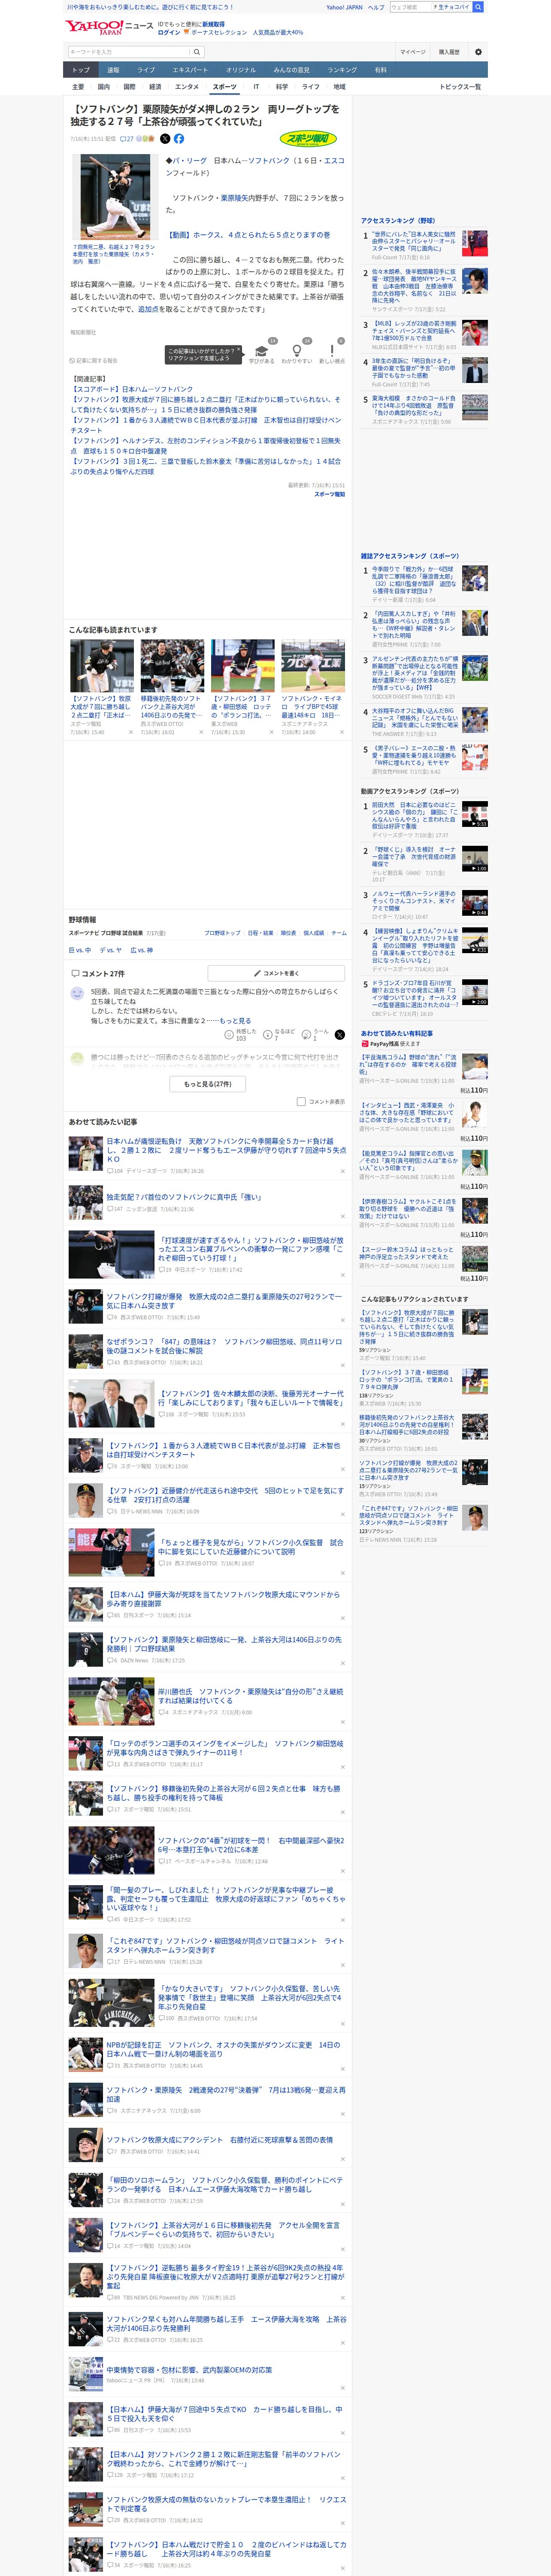Image resolution: width=551 pixels, height=2576 pixels.
Task: Play the 朗田大然 video ranking thumbnail
Action: point(475,814)
